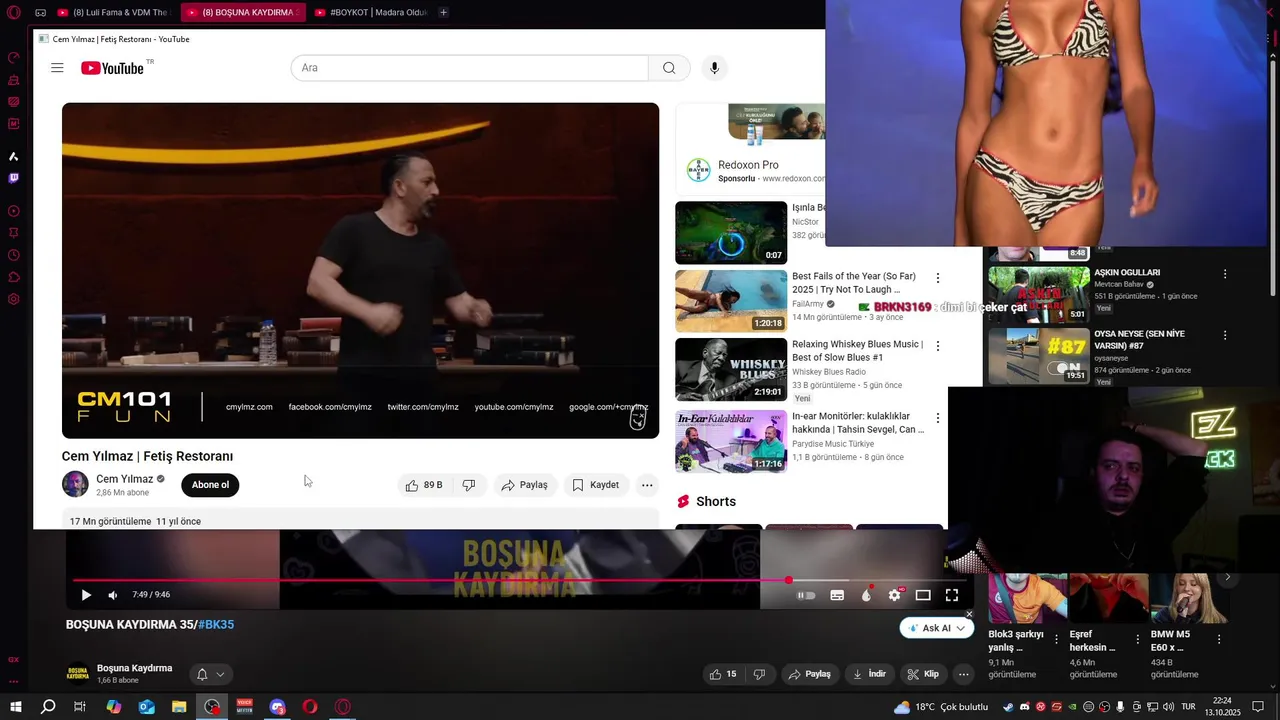Close the Ask AI popup with the X
This screenshot has height=720, width=1280.
[969, 614]
